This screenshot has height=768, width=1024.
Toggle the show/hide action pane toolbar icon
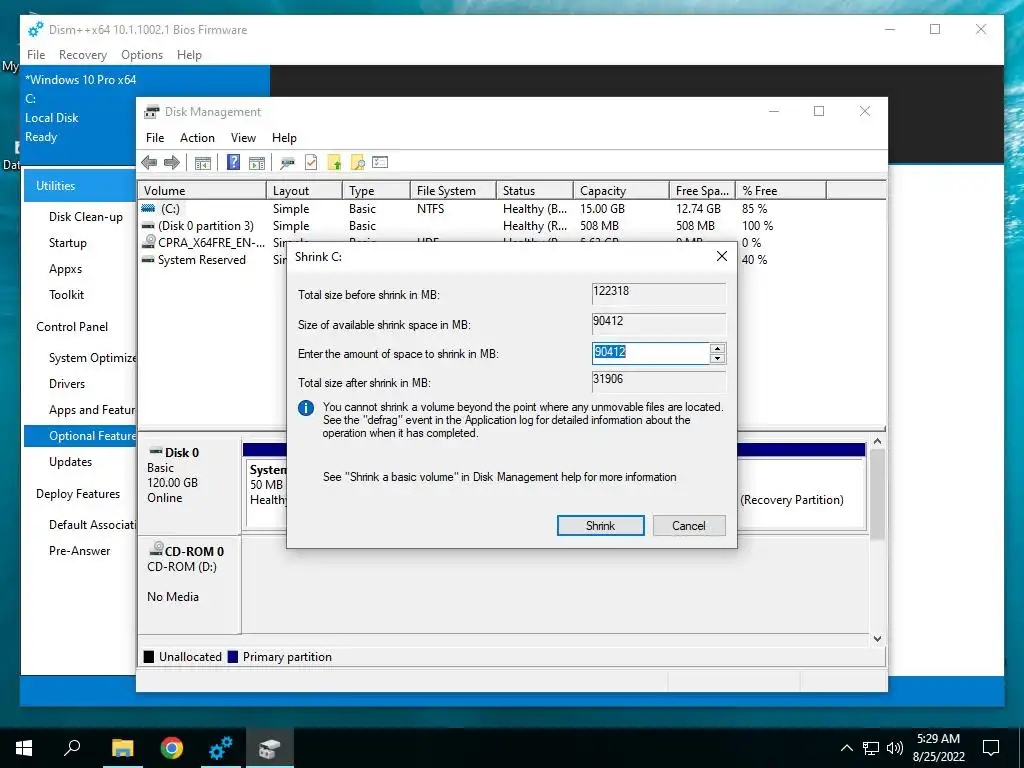coord(257,163)
